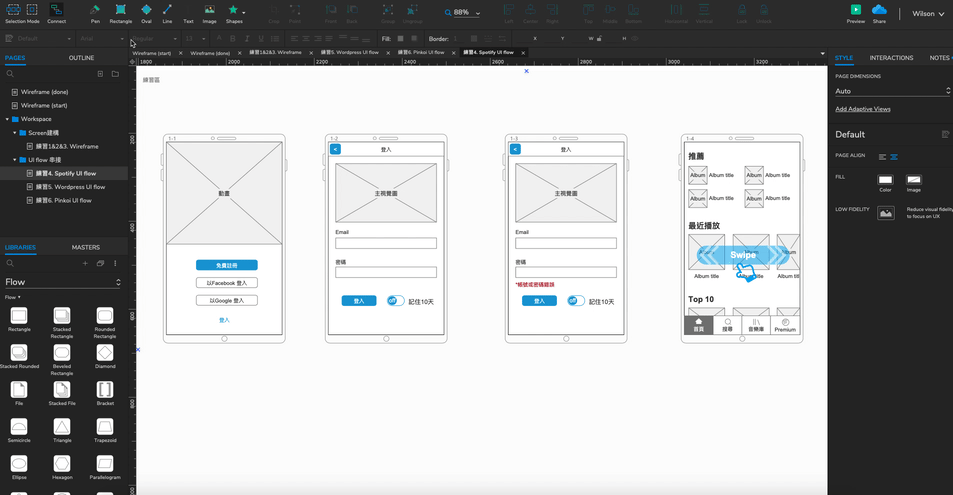Viewport: 953px width, 495px height.
Task: Choose intersected Selection Mode icon
Action: coord(13,10)
